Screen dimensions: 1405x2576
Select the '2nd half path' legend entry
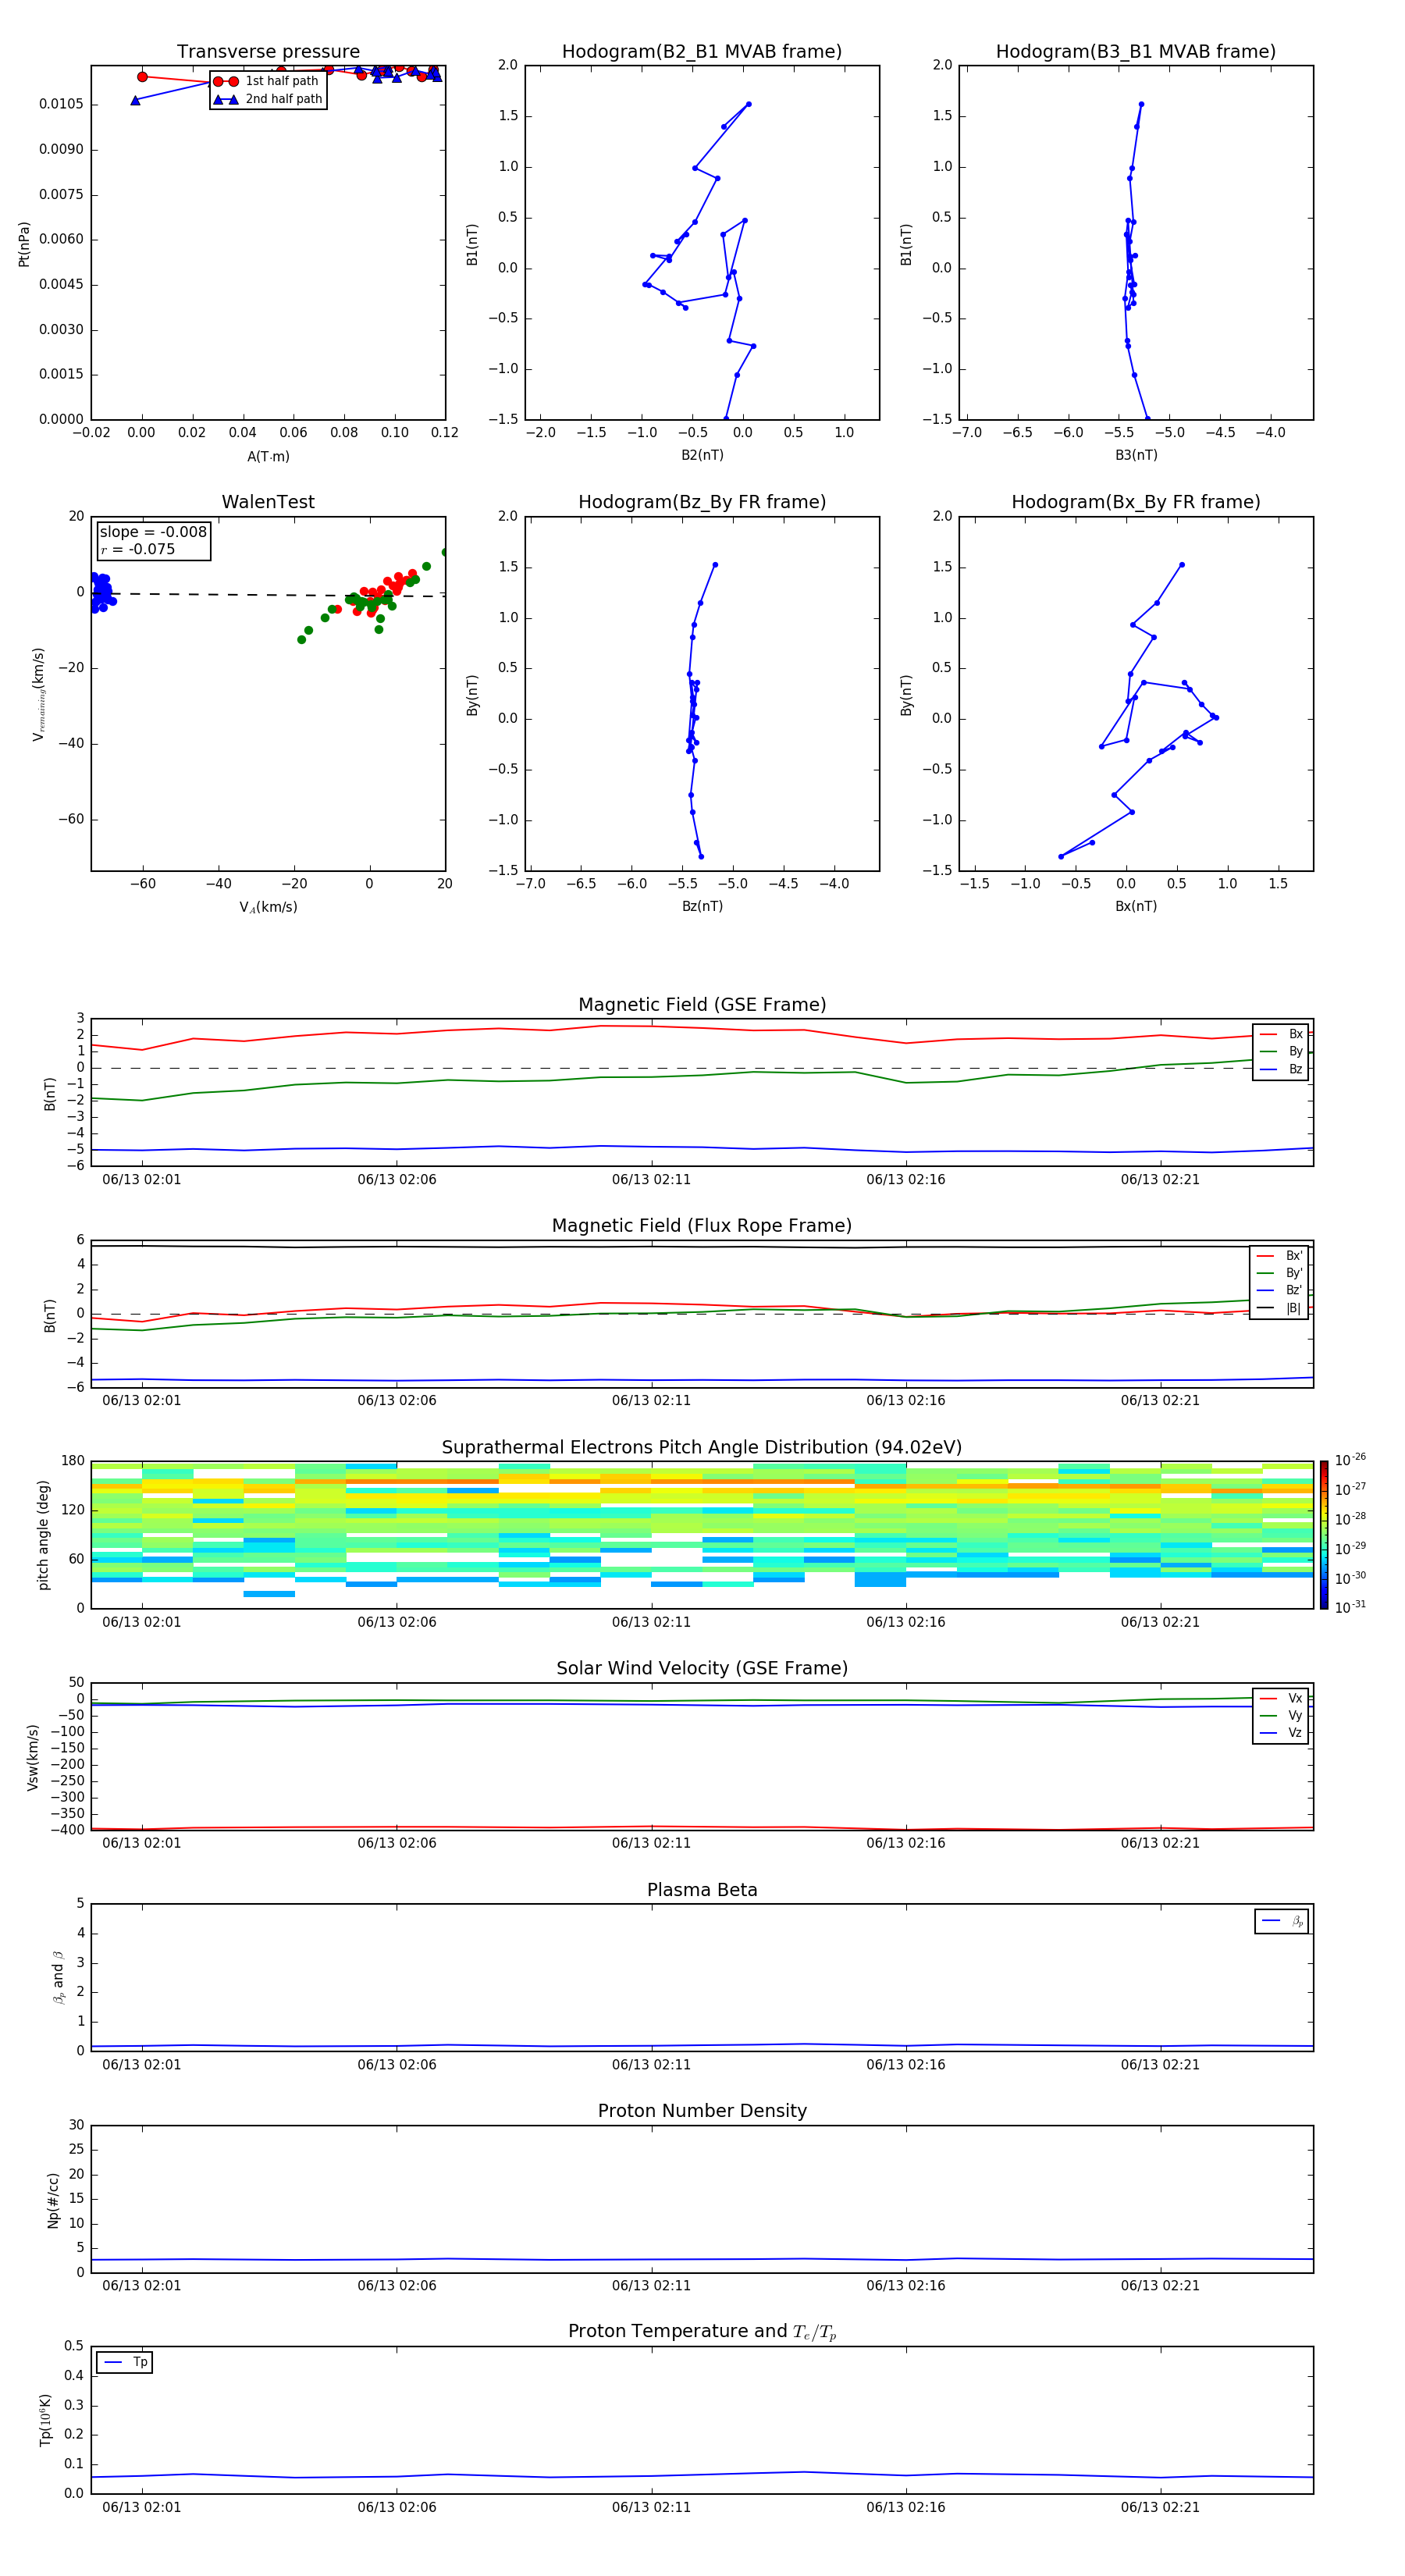click(268, 99)
